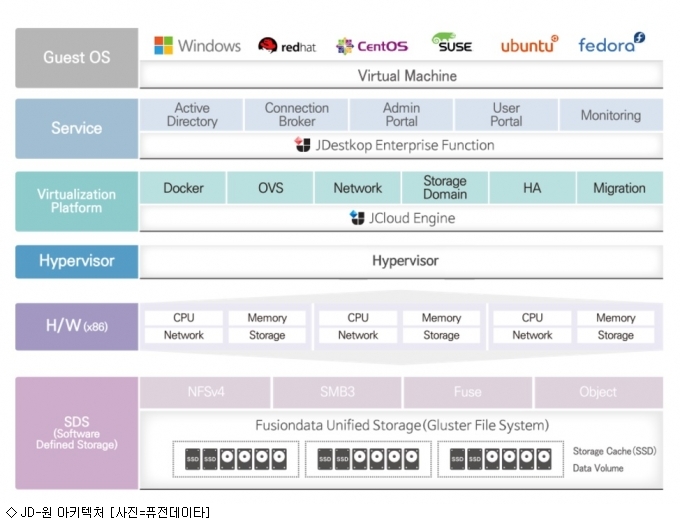The height and width of the screenshot is (524, 680).
Task: Select the Virtual Machine bar
Action: (401, 75)
